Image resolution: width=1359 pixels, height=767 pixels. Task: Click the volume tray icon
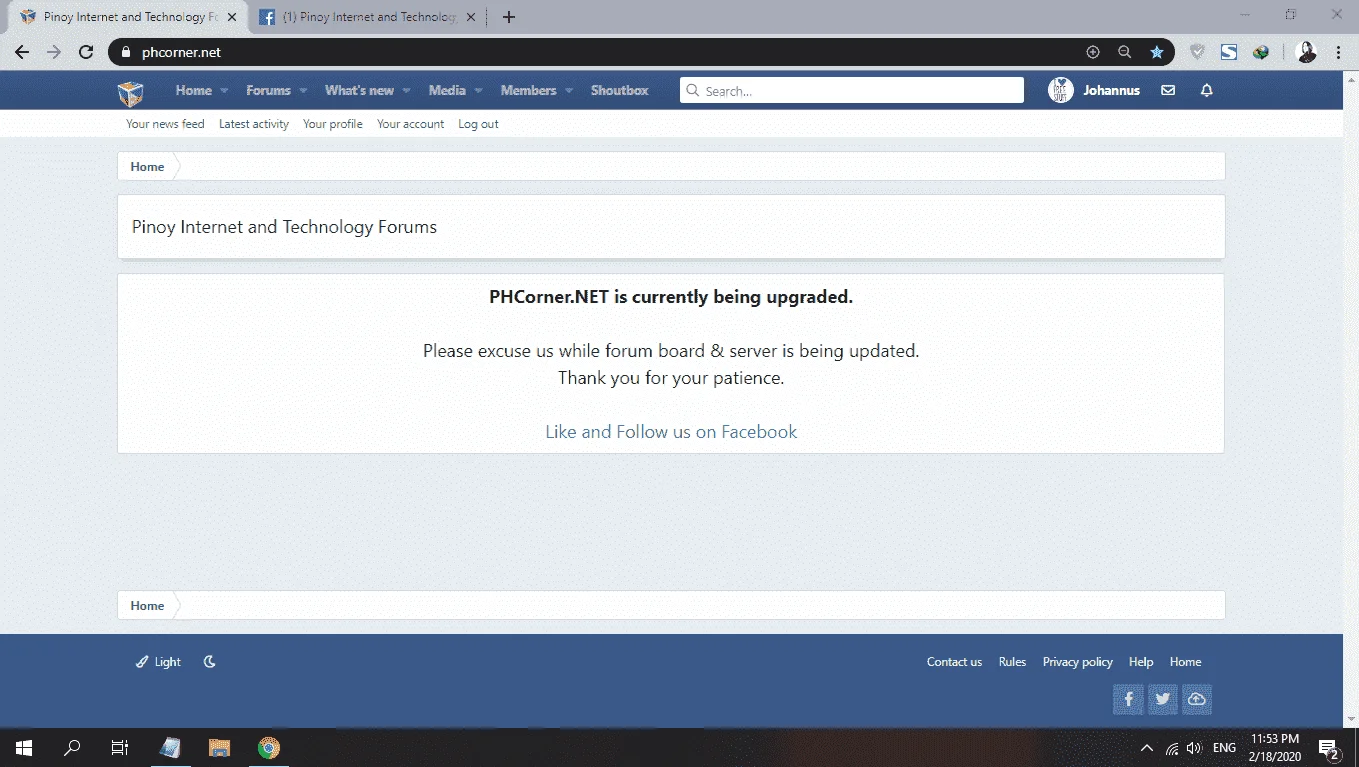click(1194, 748)
